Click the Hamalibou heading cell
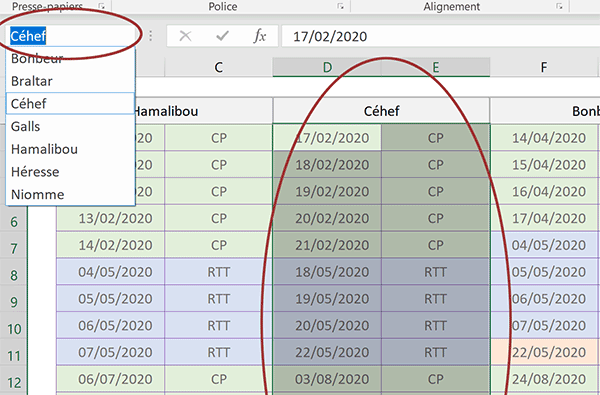The image size is (600, 395). [x=204, y=111]
